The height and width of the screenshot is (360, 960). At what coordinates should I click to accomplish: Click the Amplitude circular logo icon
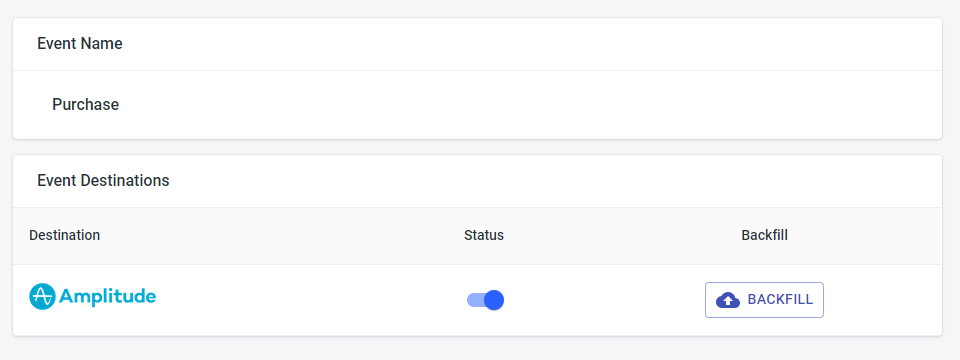tap(42, 297)
